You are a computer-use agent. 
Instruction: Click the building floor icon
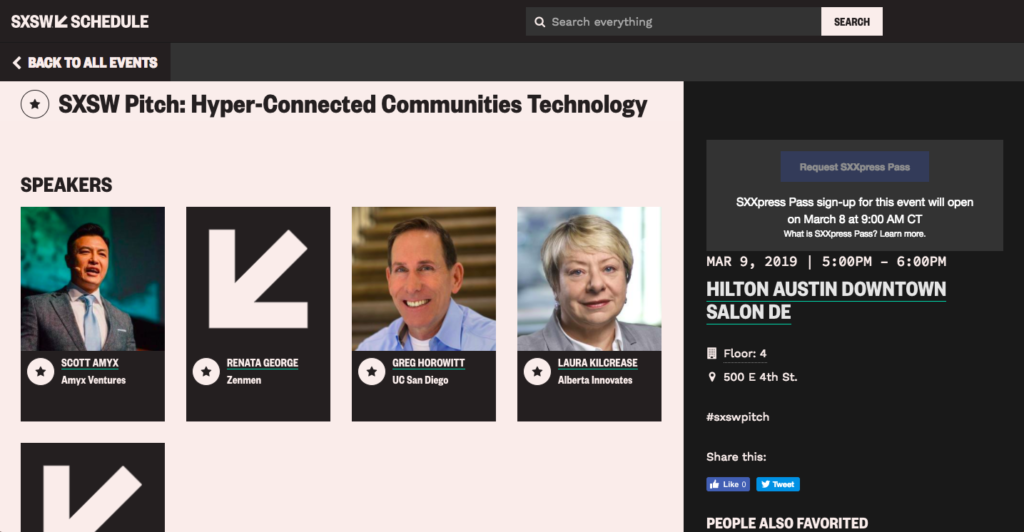[712, 354]
